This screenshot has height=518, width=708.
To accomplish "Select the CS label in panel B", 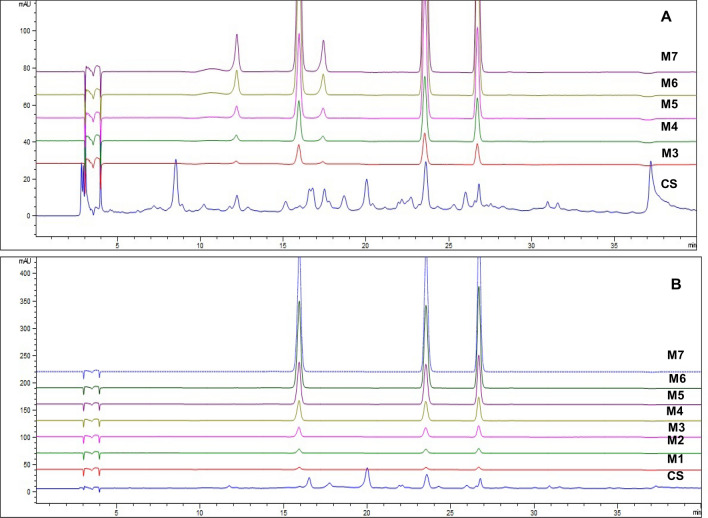I will pyautogui.click(x=675, y=476).
